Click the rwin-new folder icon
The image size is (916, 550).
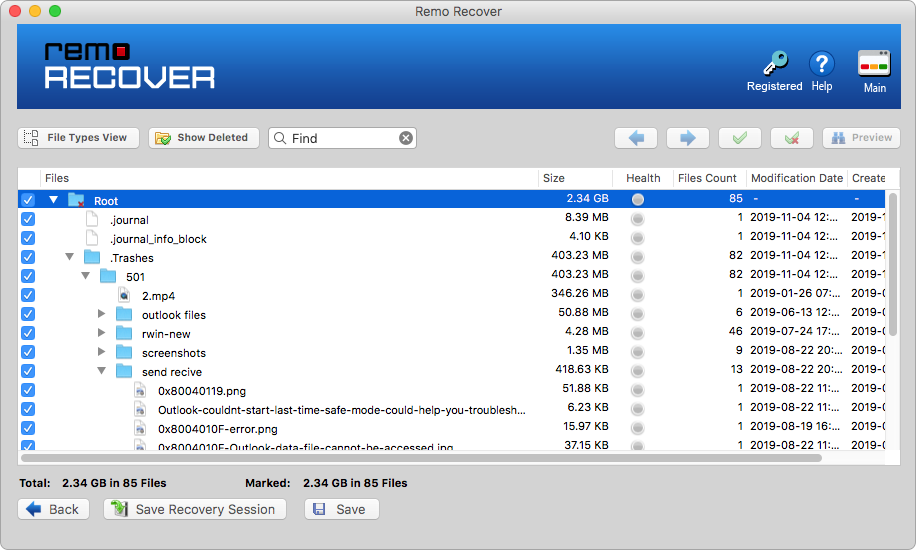coord(124,333)
